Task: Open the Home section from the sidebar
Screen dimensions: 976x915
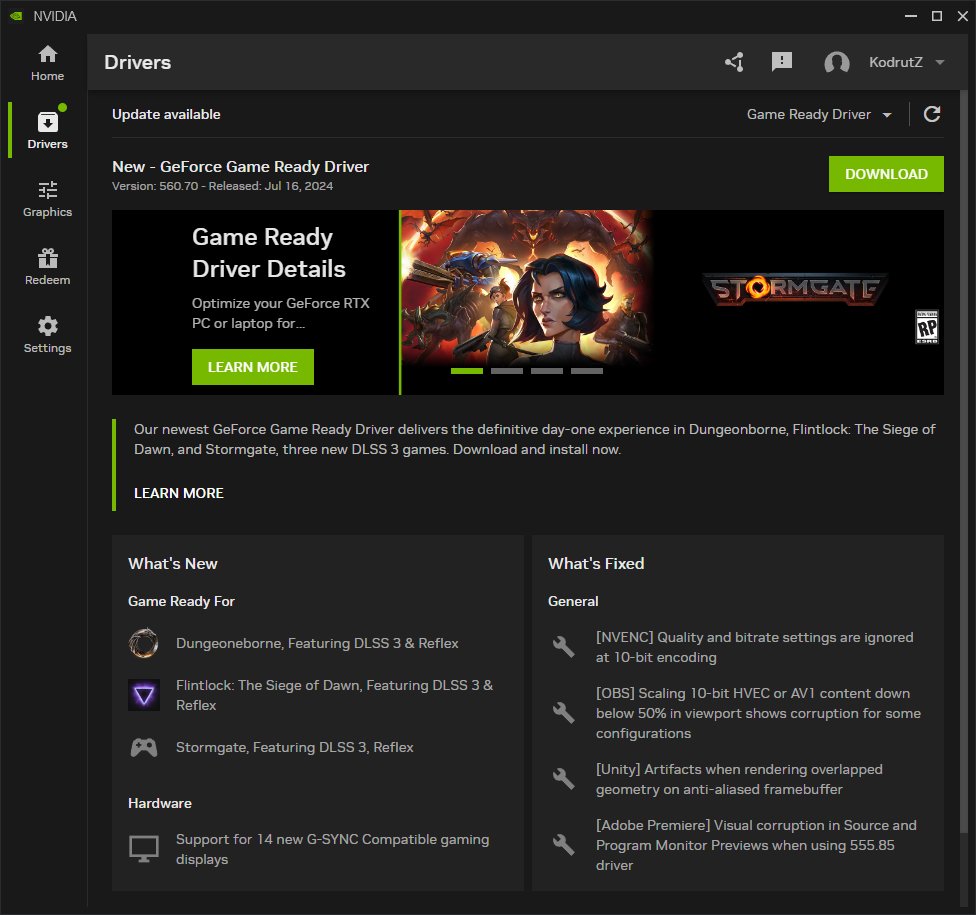Action: point(46,62)
